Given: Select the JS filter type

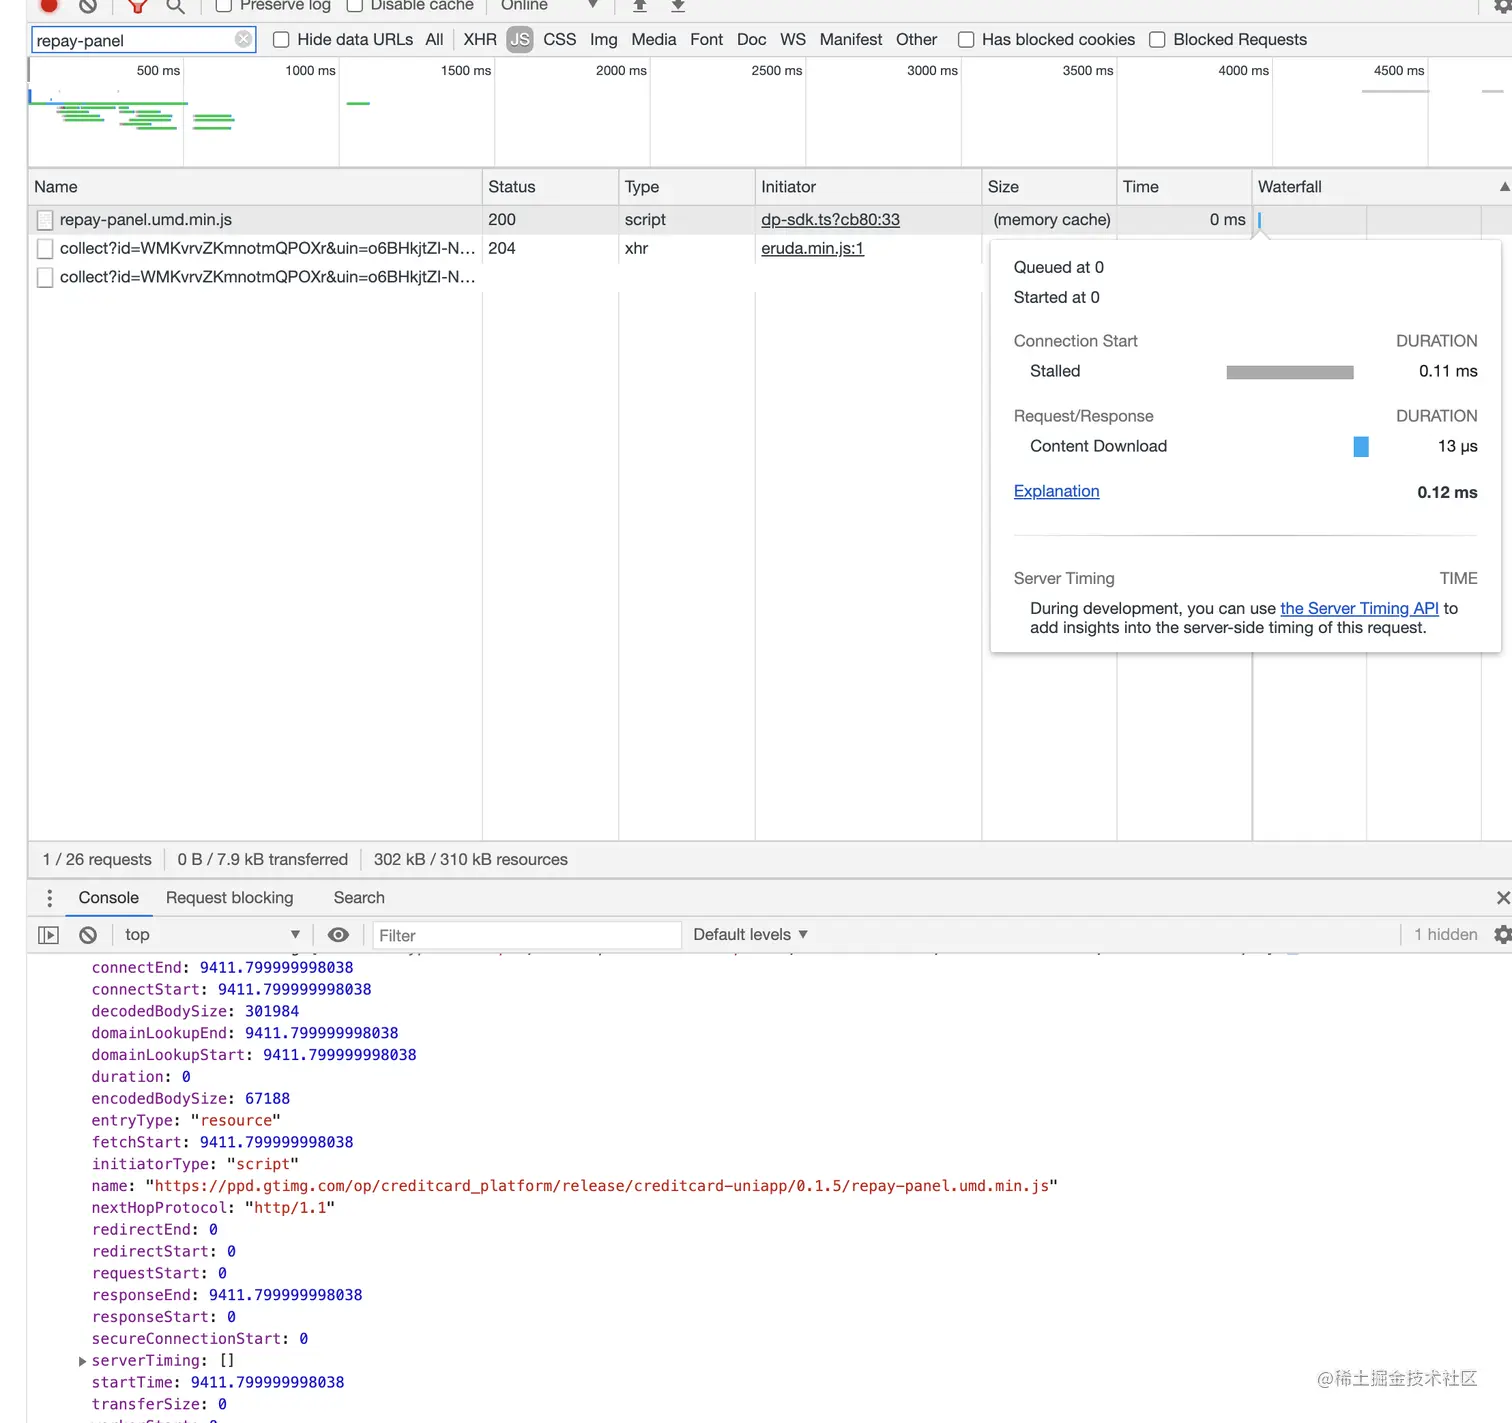Looking at the screenshot, I should pyautogui.click(x=520, y=40).
